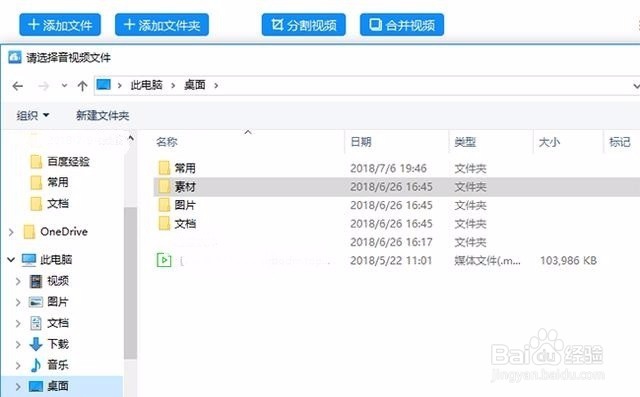Go forward with the right arrow
640x397 pixels.
43,86
